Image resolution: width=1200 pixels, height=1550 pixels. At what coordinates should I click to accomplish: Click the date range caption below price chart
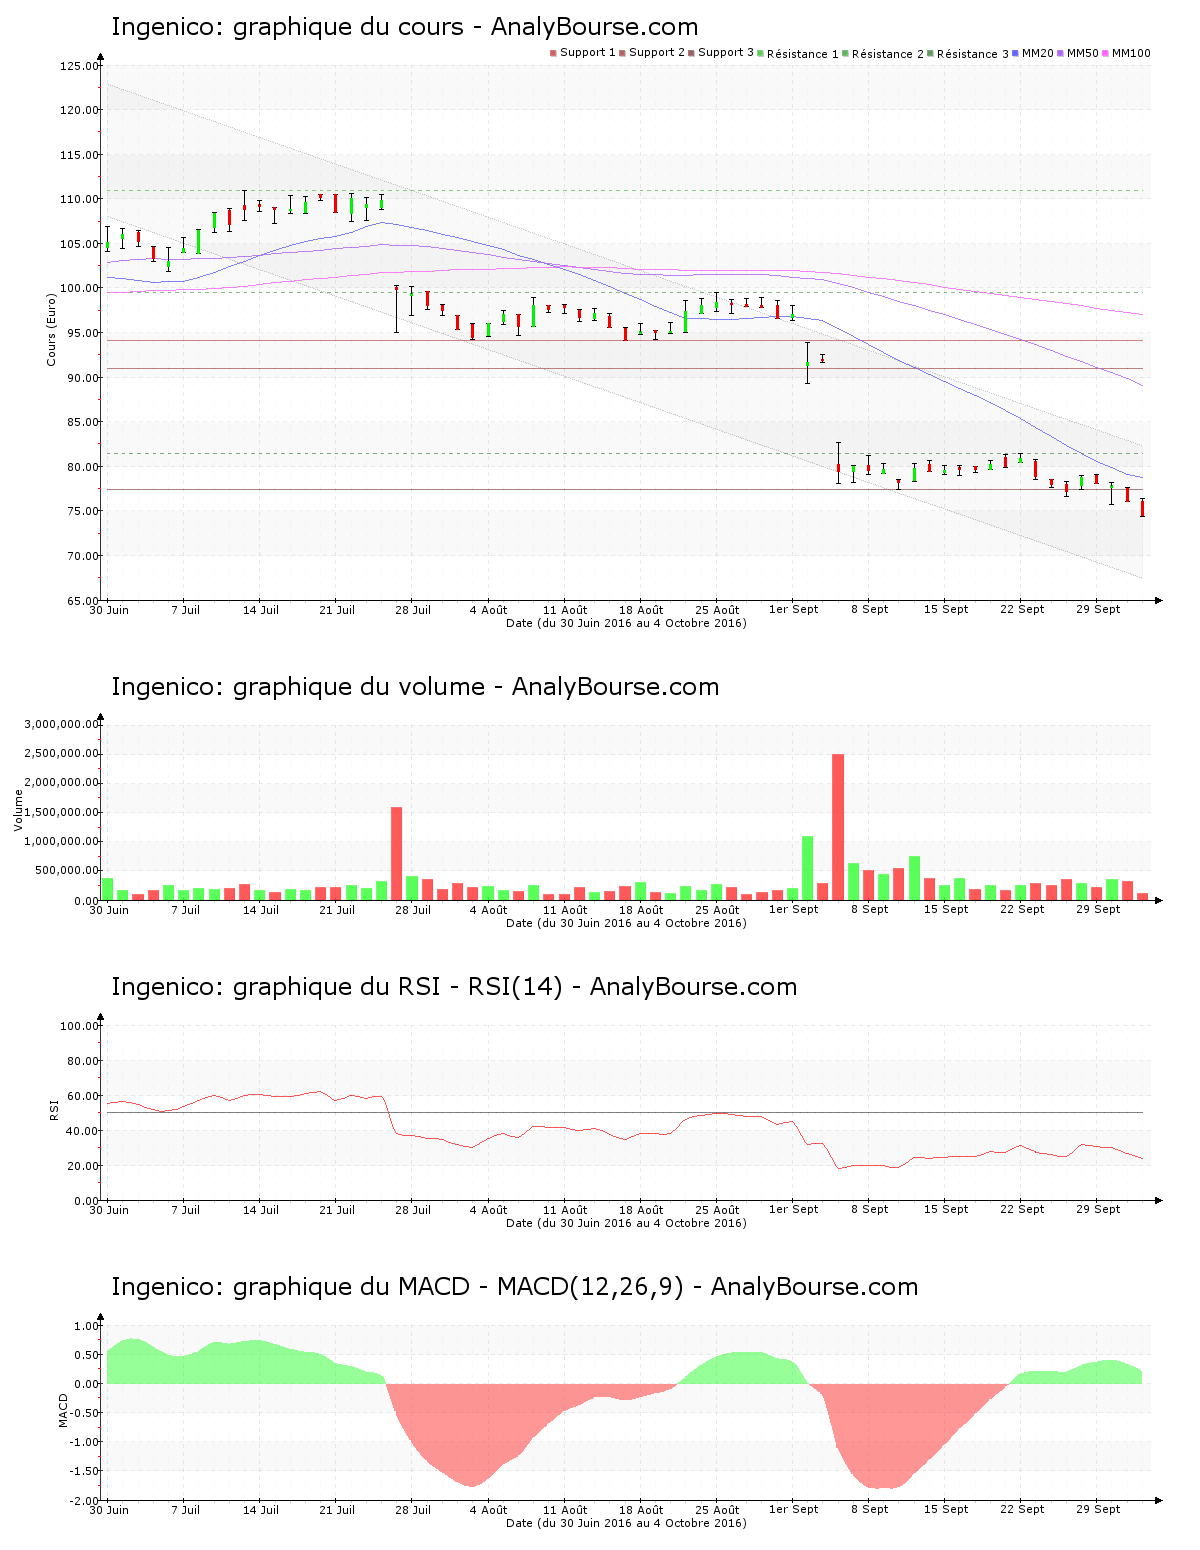click(x=626, y=623)
